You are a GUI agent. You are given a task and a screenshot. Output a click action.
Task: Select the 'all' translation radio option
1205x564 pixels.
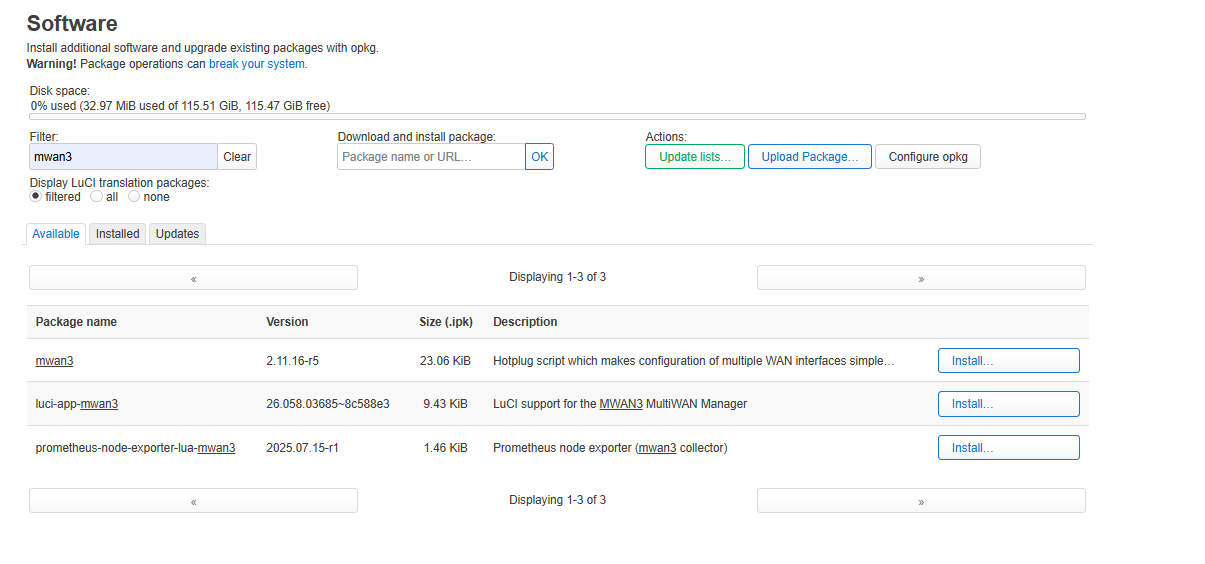[97, 197]
